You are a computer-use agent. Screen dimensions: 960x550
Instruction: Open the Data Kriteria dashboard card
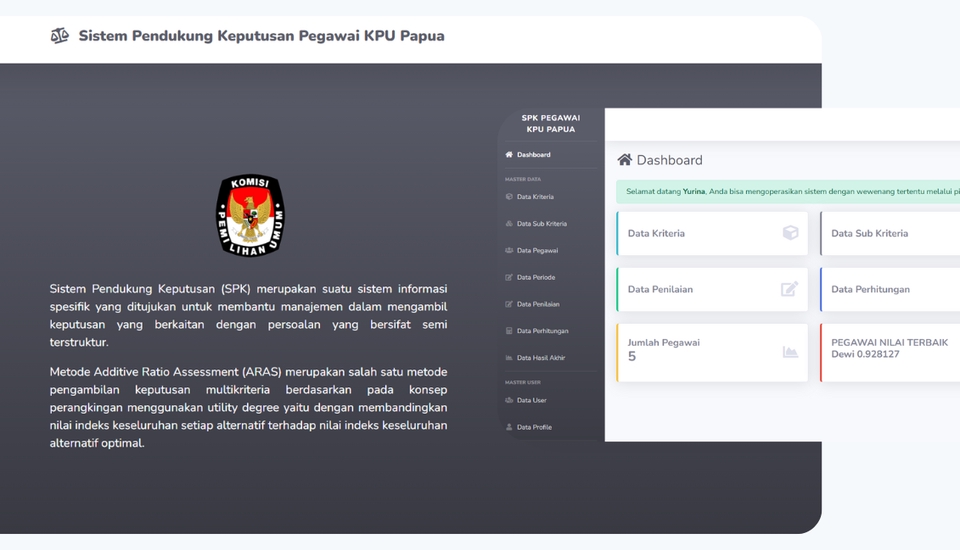click(x=712, y=233)
